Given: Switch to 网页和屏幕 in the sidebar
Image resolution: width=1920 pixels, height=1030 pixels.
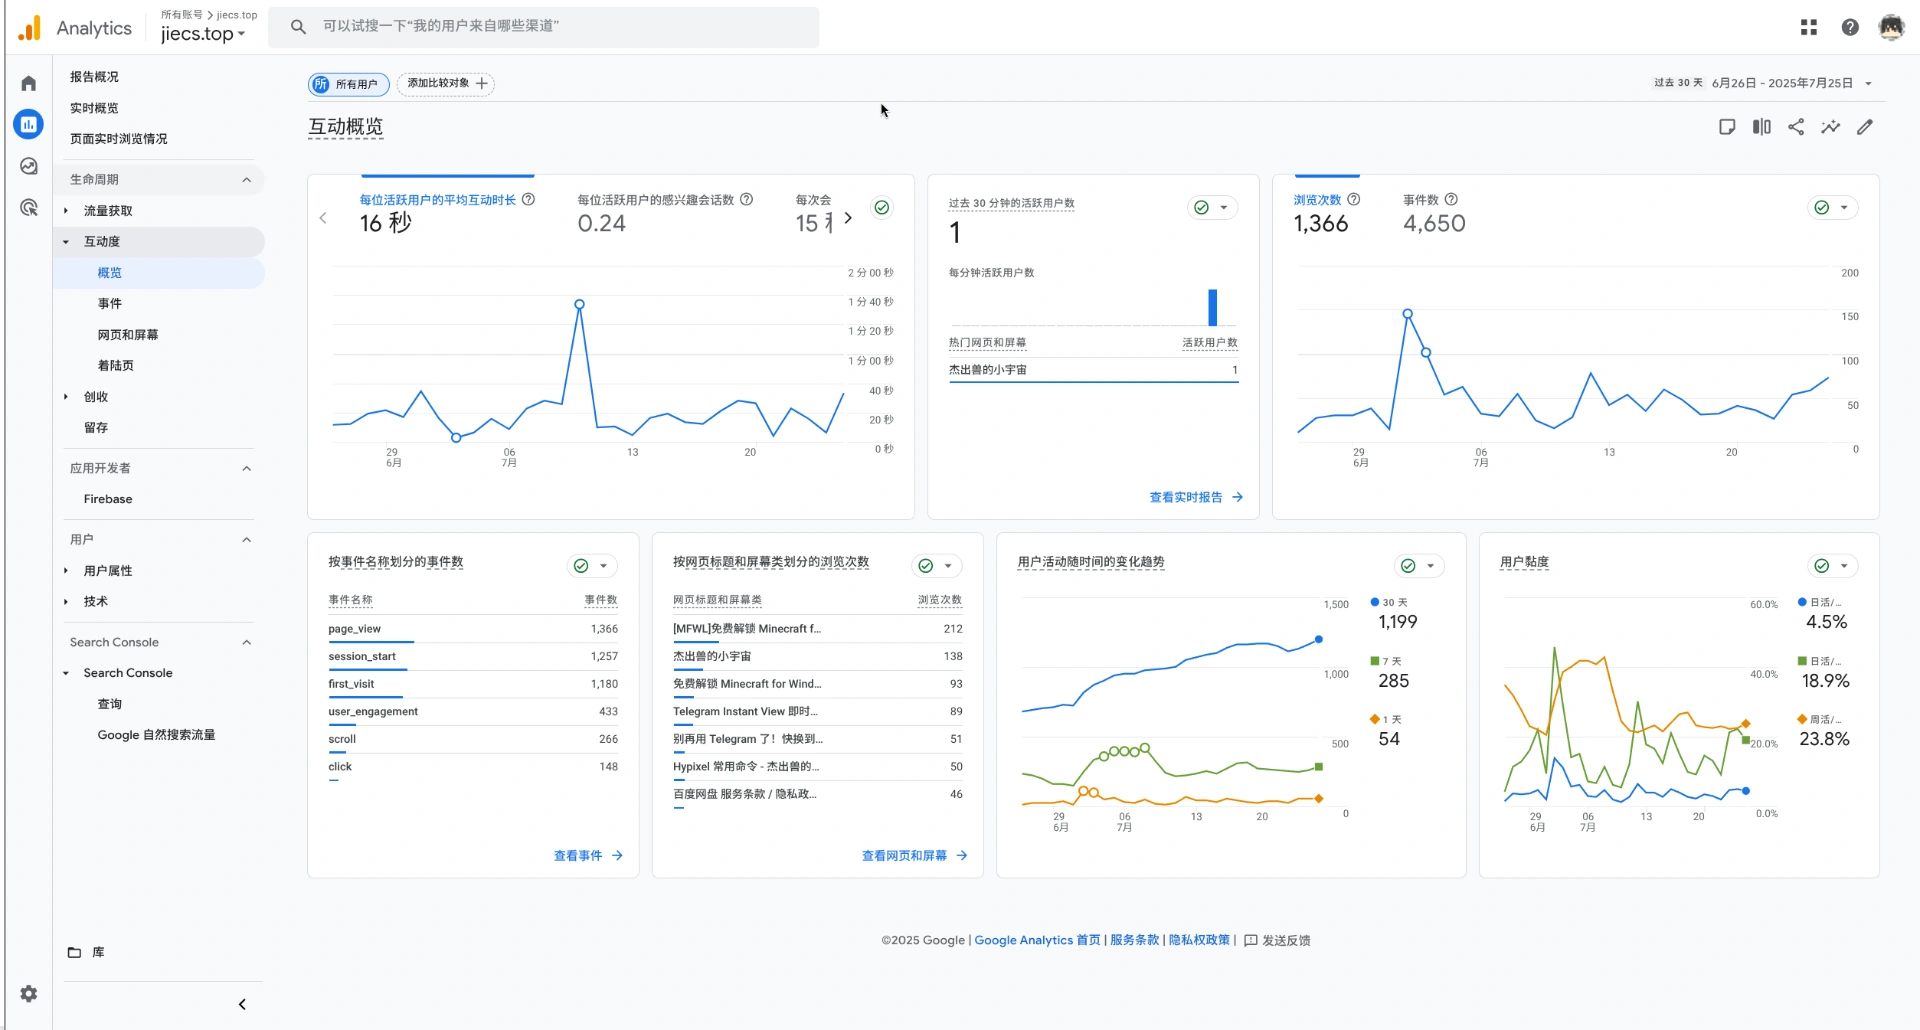Looking at the screenshot, I should [x=127, y=334].
